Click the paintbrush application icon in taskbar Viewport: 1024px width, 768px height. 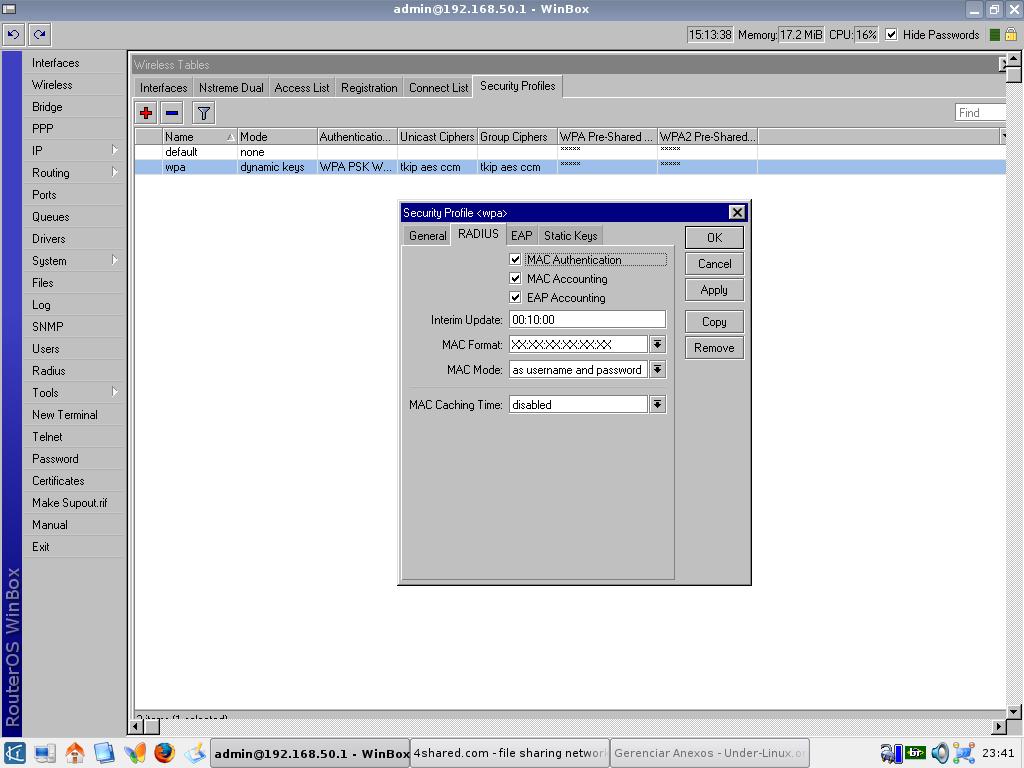coord(195,753)
